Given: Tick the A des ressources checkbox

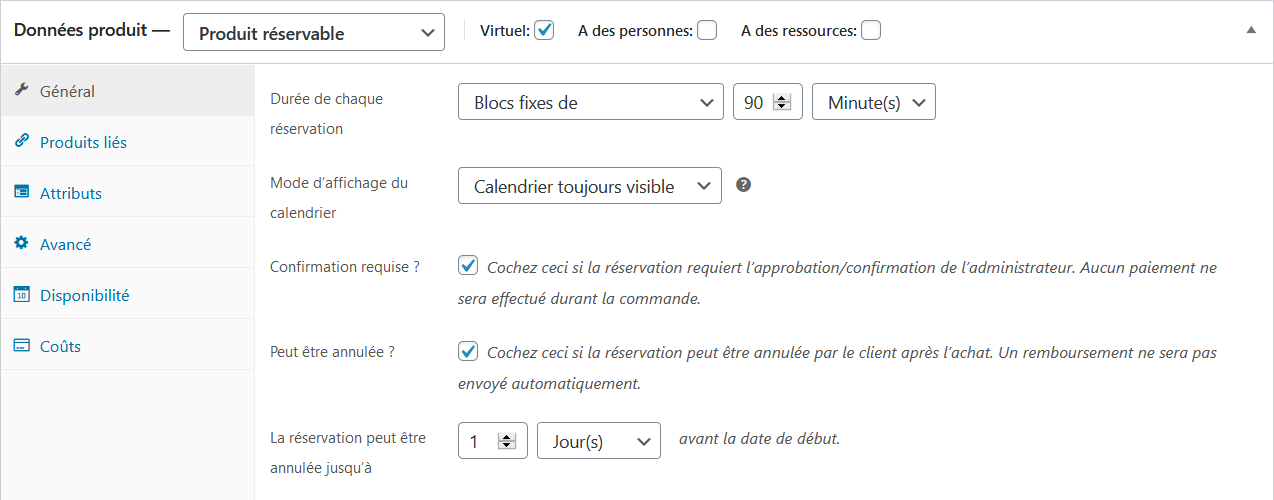Looking at the screenshot, I should pyautogui.click(x=871, y=30).
